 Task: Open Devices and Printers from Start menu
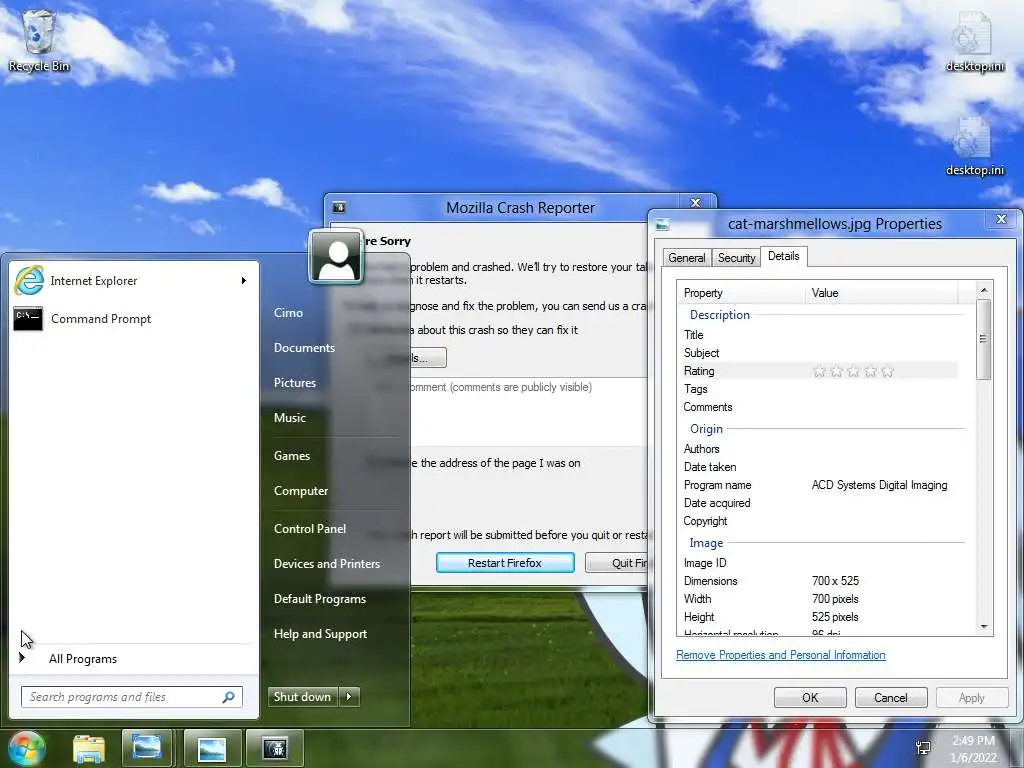pyautogui.click(x=327, y=564)
